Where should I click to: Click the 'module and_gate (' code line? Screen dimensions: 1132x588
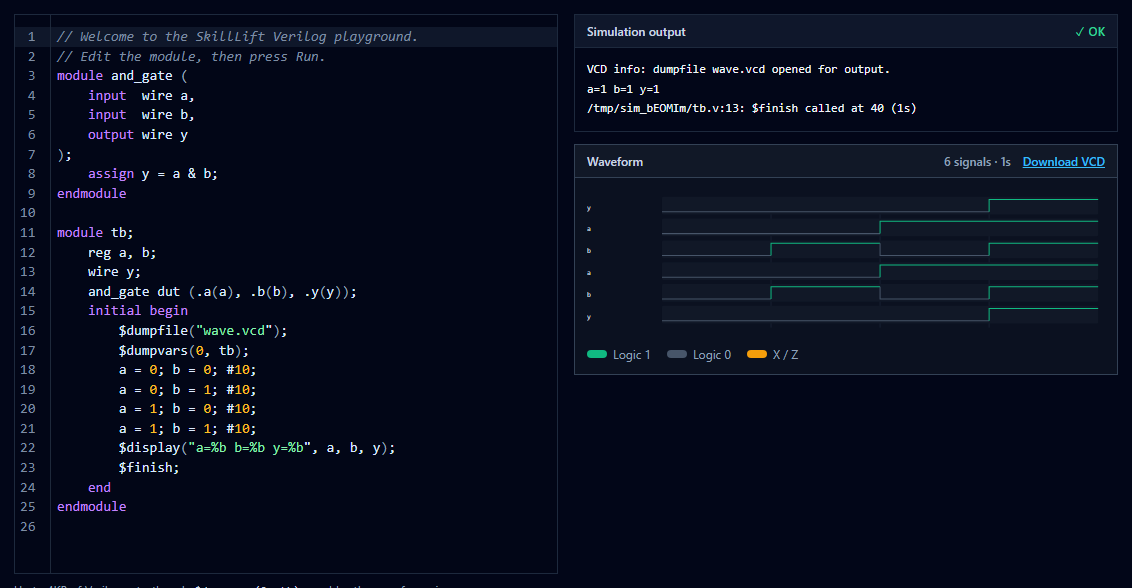click(122, 76)
